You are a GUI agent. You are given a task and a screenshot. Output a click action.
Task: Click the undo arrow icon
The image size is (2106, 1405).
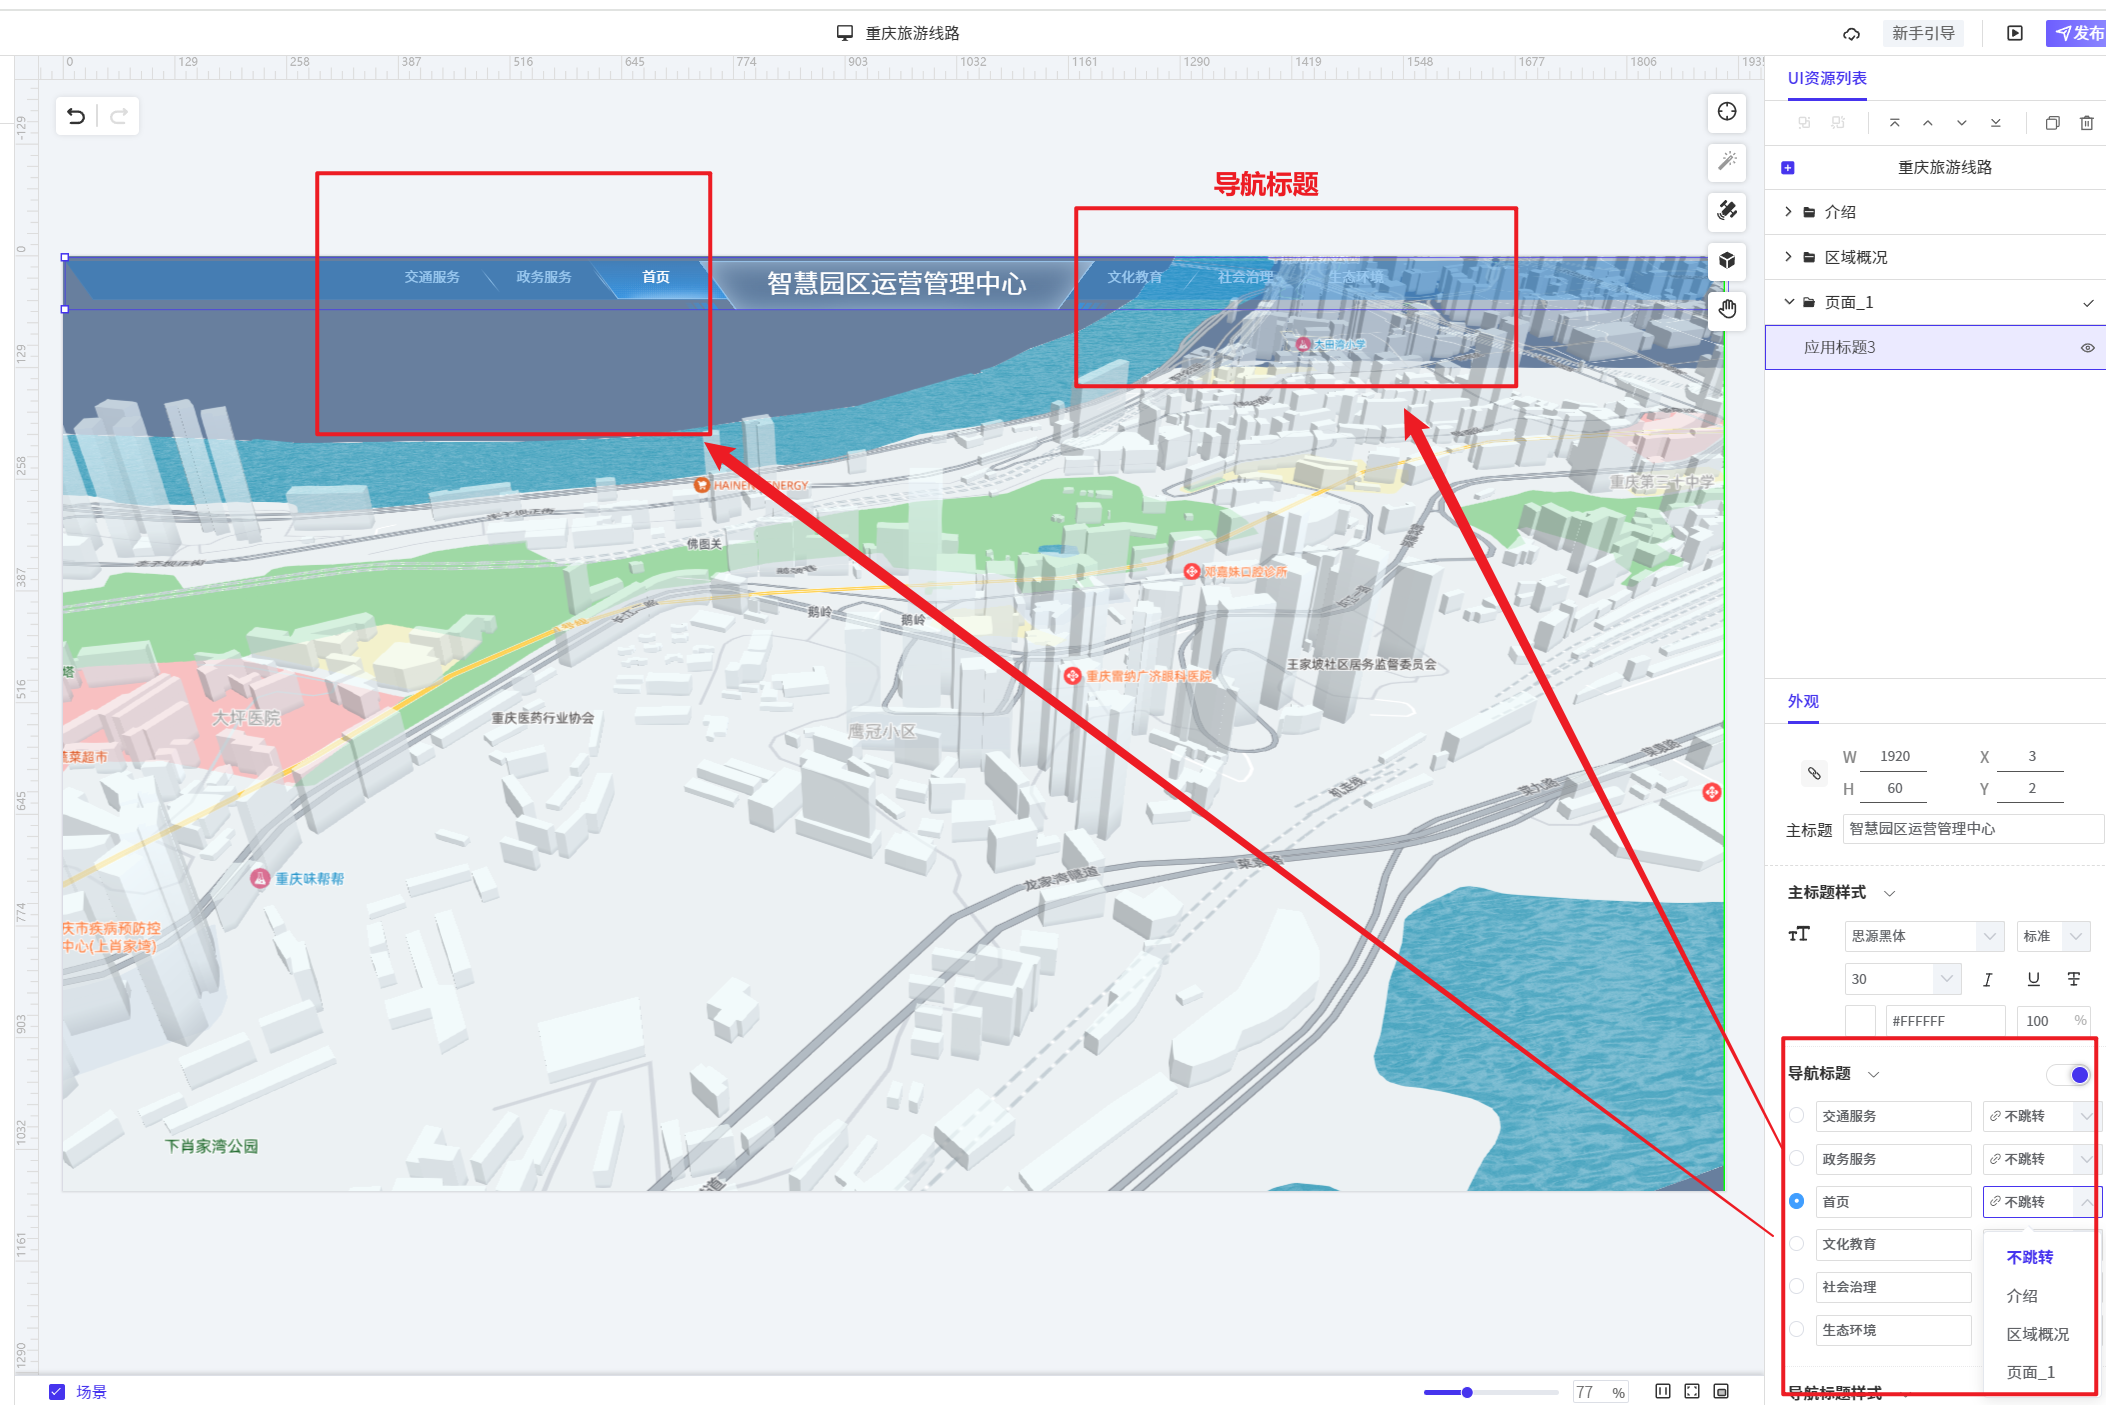pos(76,116)
